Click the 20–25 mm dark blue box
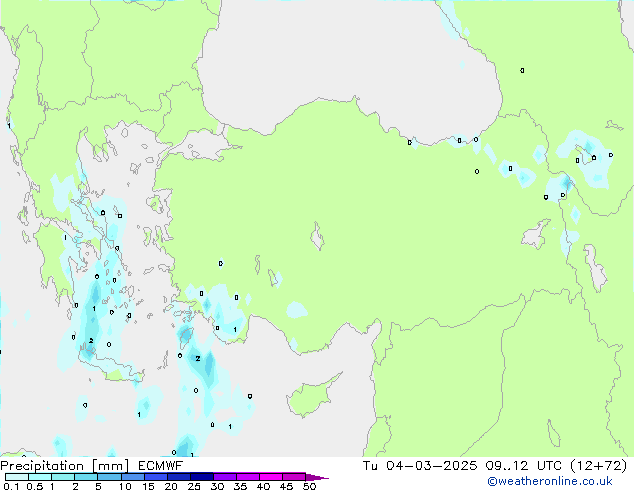 click(178, 477)
